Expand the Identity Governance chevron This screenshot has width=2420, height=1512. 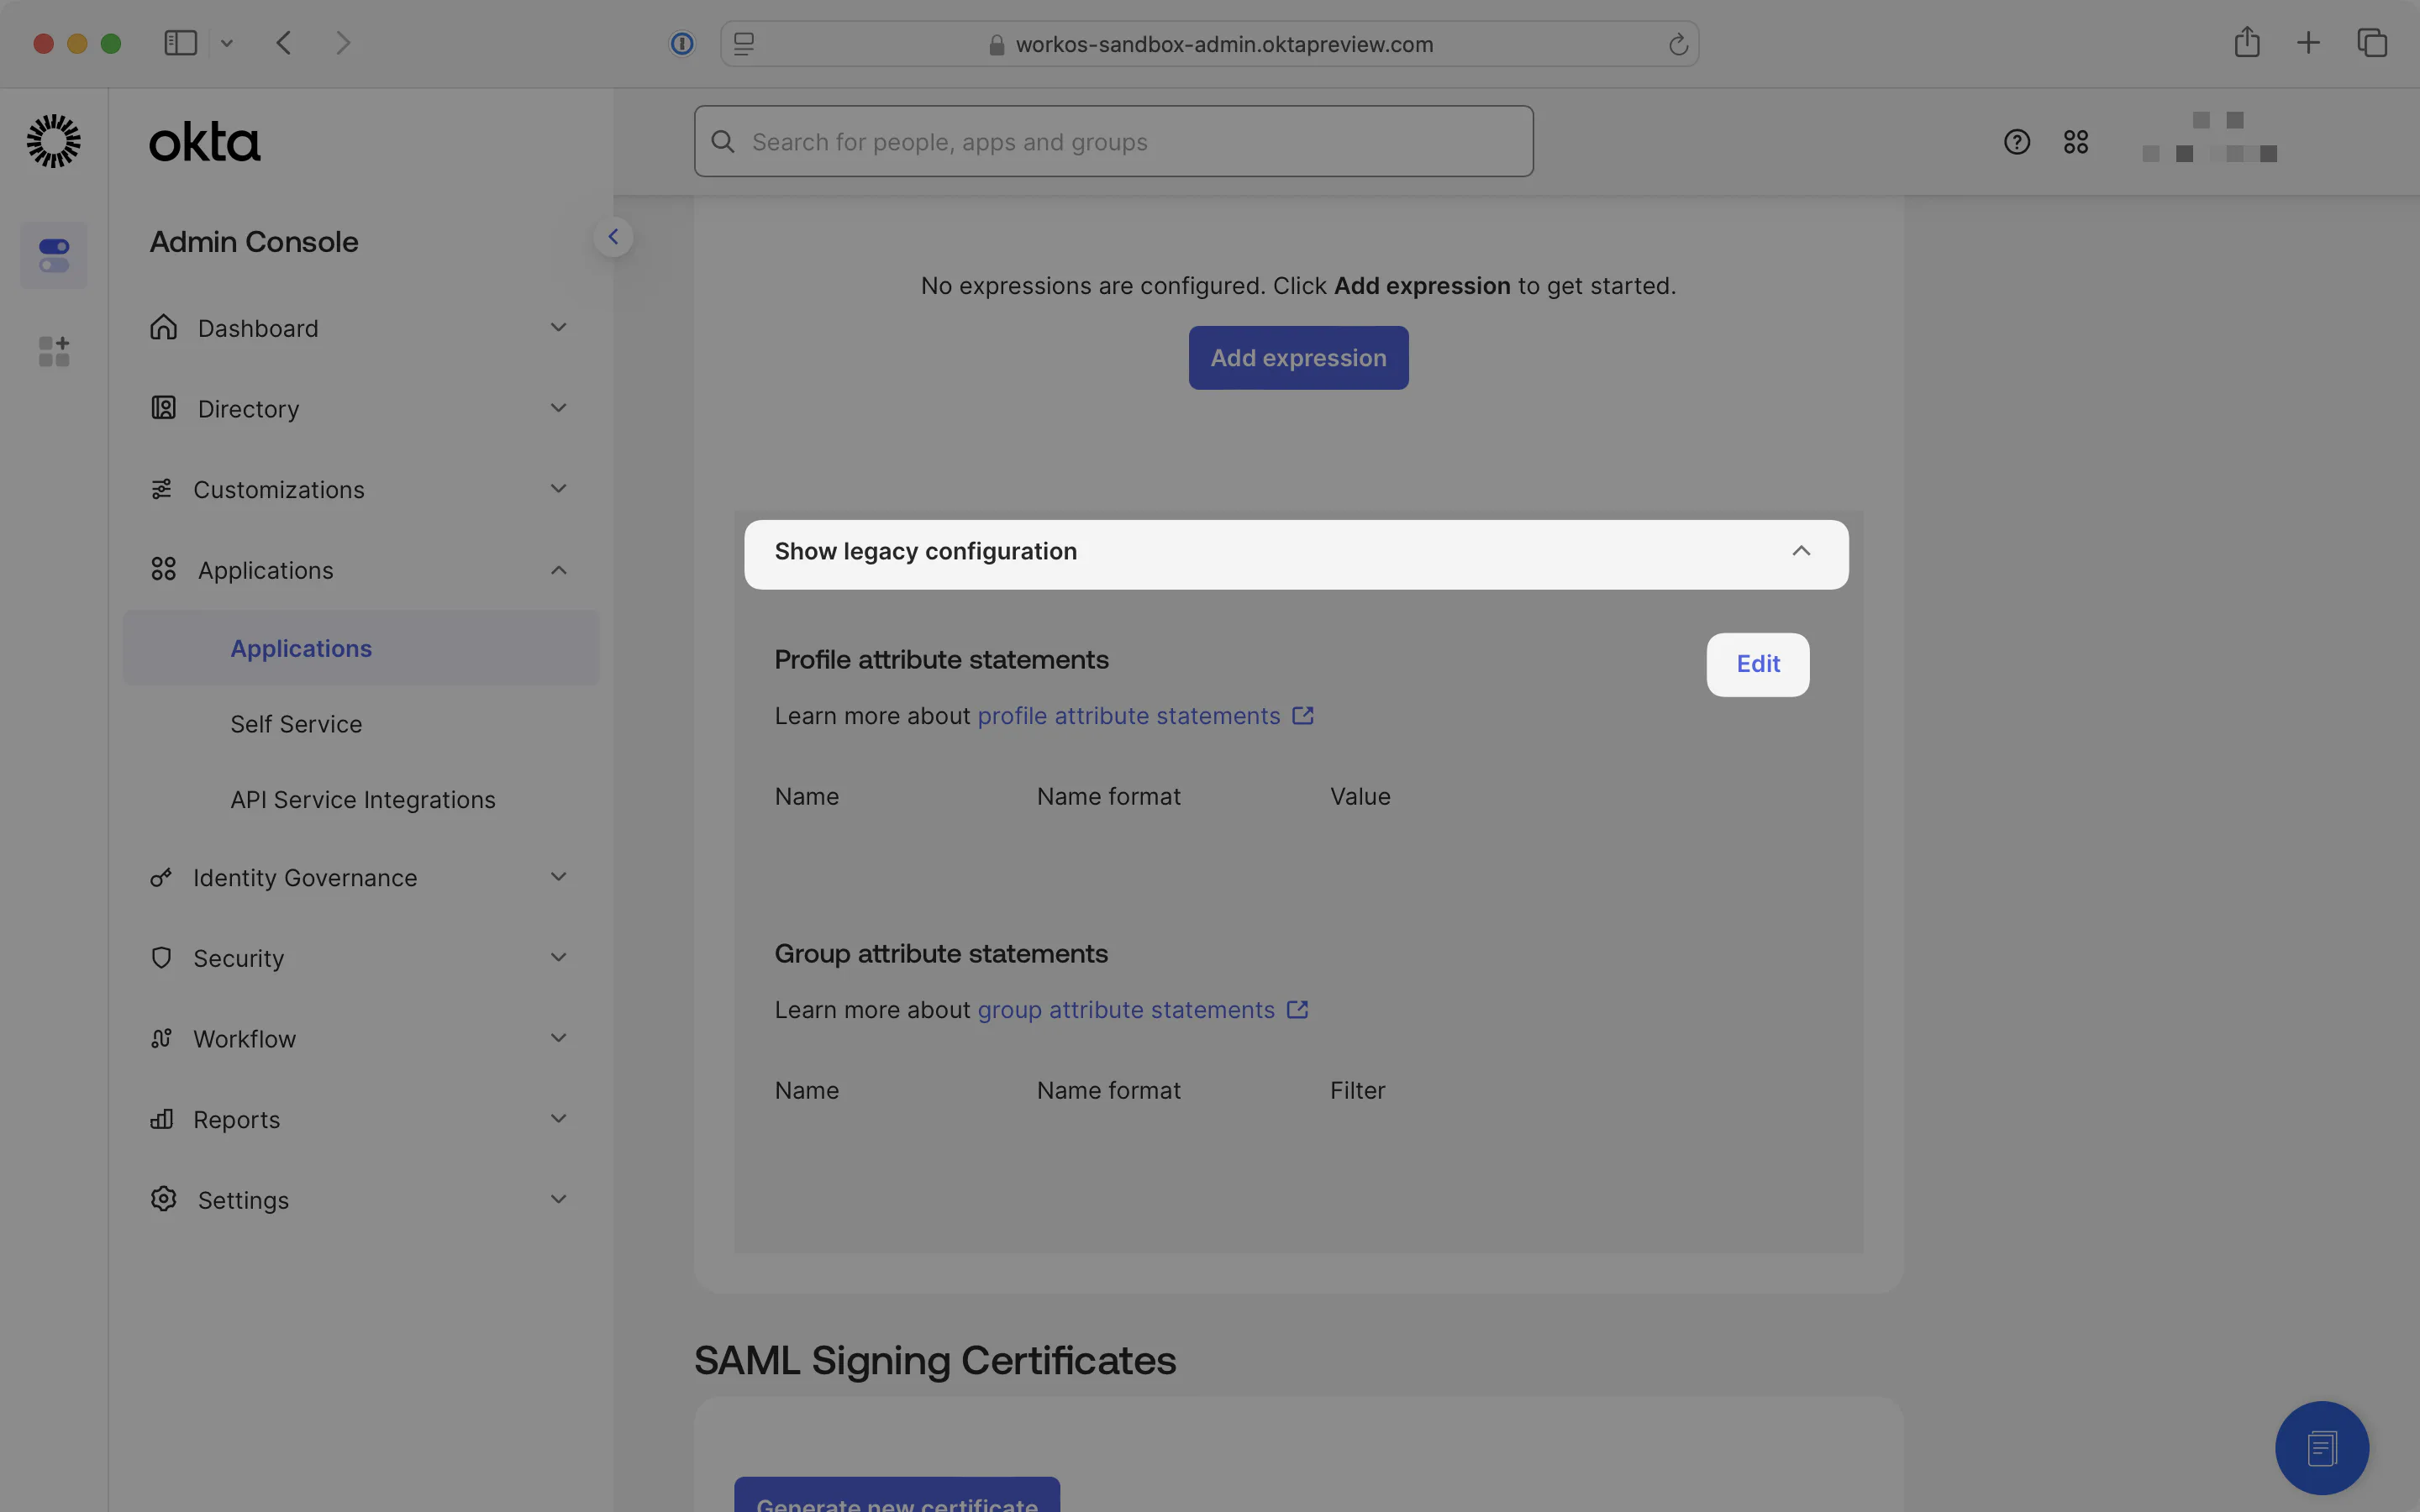pyautogui.click(x=559, y=877)
